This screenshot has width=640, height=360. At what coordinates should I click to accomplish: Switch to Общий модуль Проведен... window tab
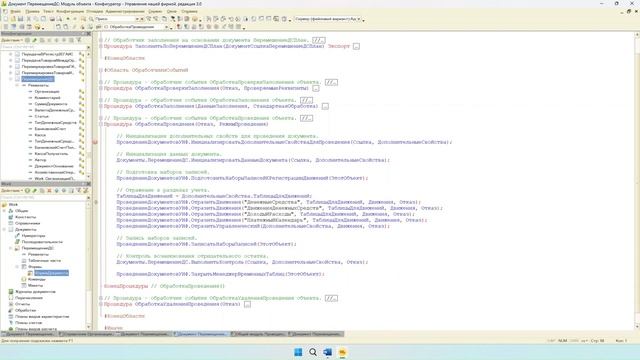point(258,334)
